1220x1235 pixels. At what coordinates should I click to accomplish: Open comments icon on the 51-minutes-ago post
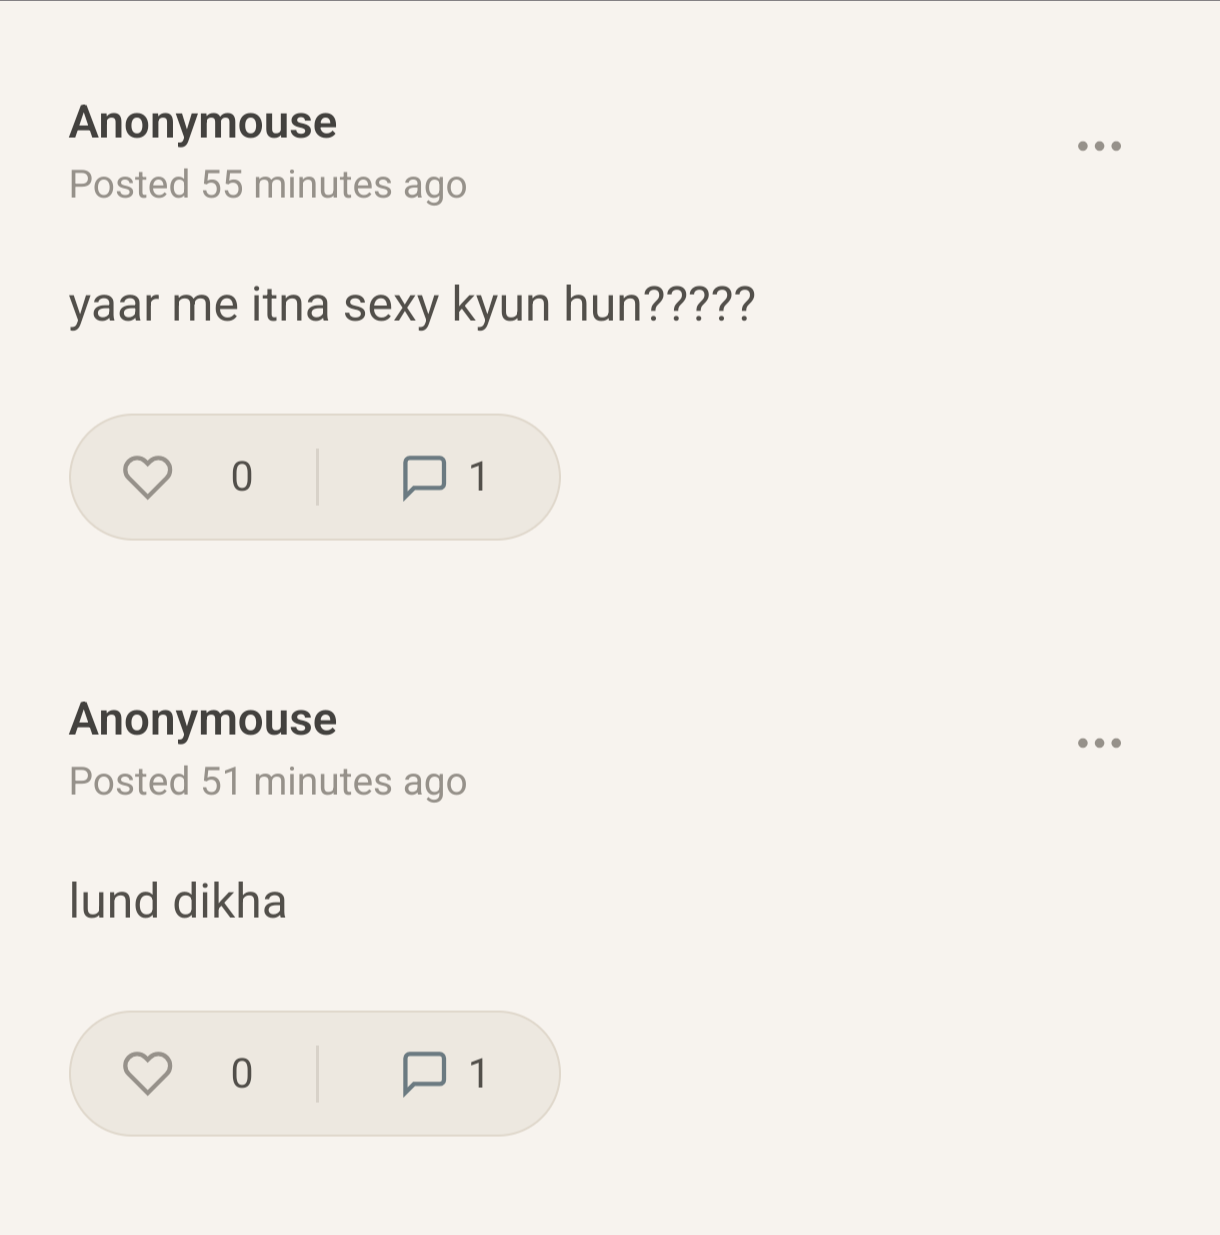(x=424, y=1074)
